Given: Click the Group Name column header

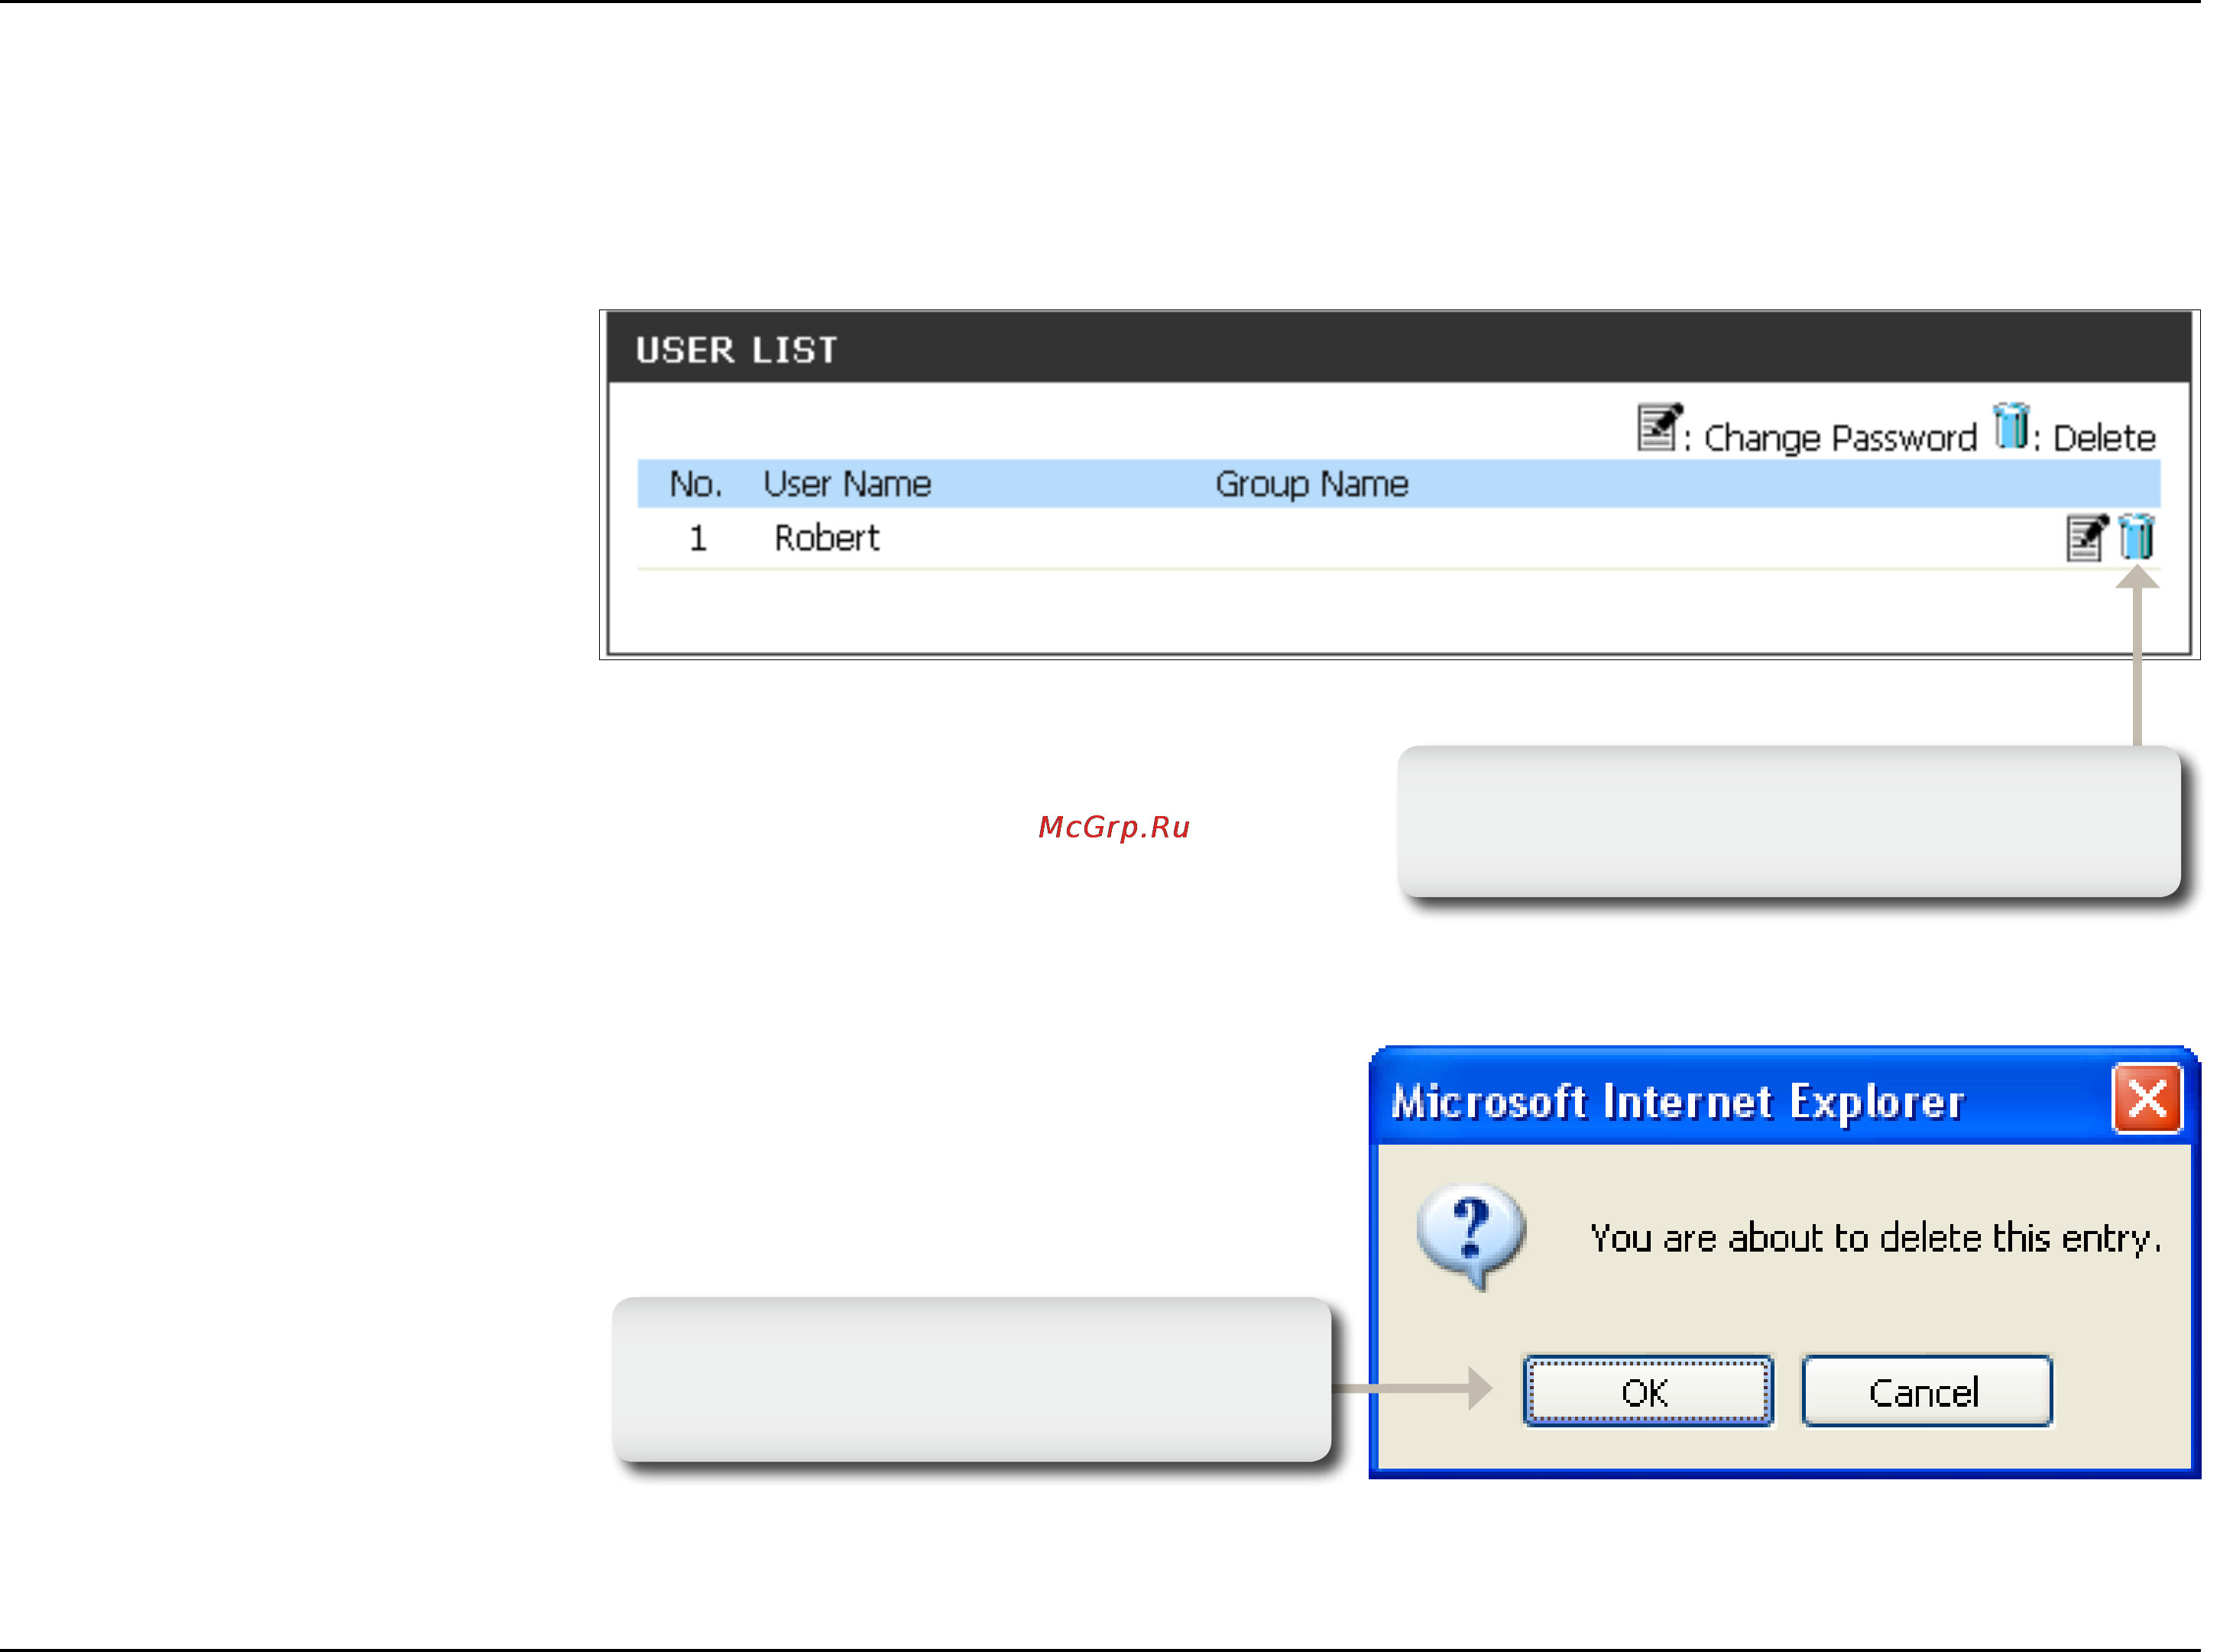Looking at the screenshot, I should click(x=1311, y=485).
